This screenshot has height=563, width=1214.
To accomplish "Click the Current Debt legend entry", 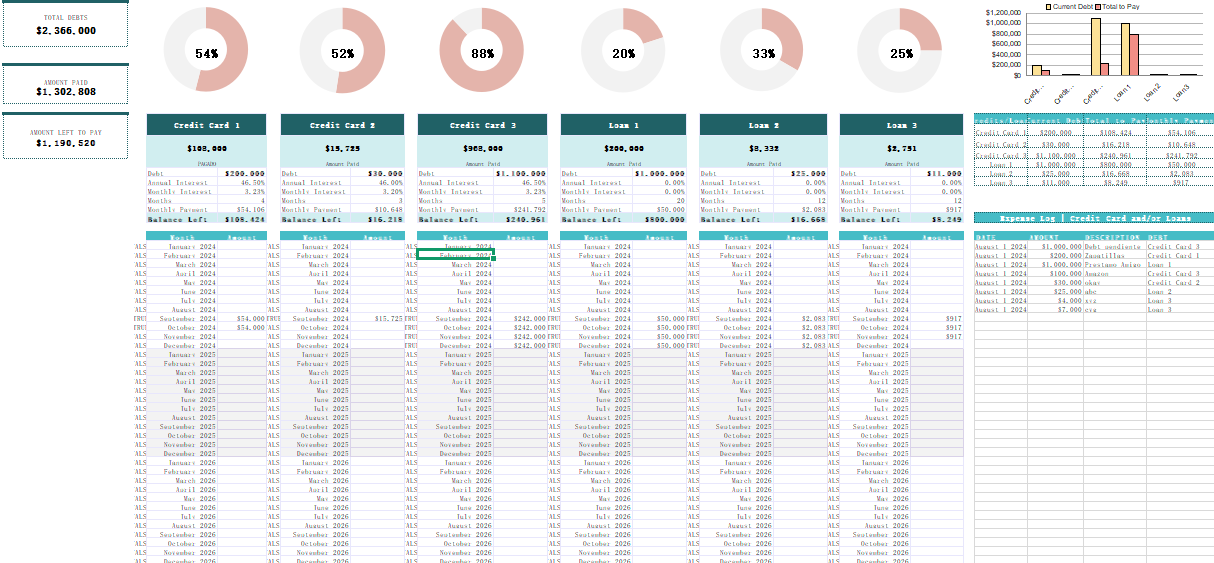I will [1070, 6].
